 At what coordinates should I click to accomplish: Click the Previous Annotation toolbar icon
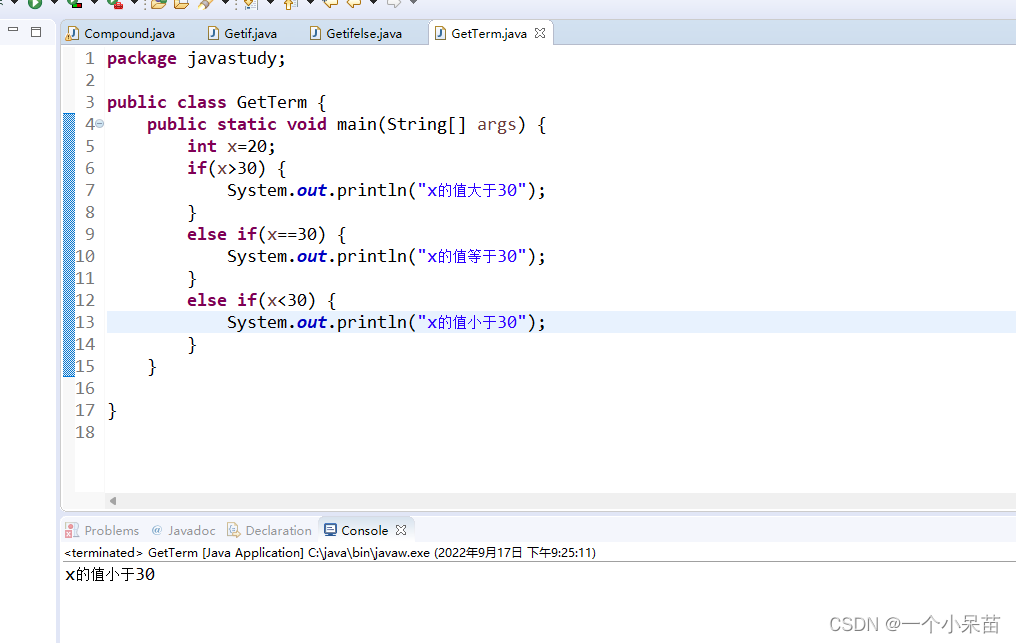point(290,4)
